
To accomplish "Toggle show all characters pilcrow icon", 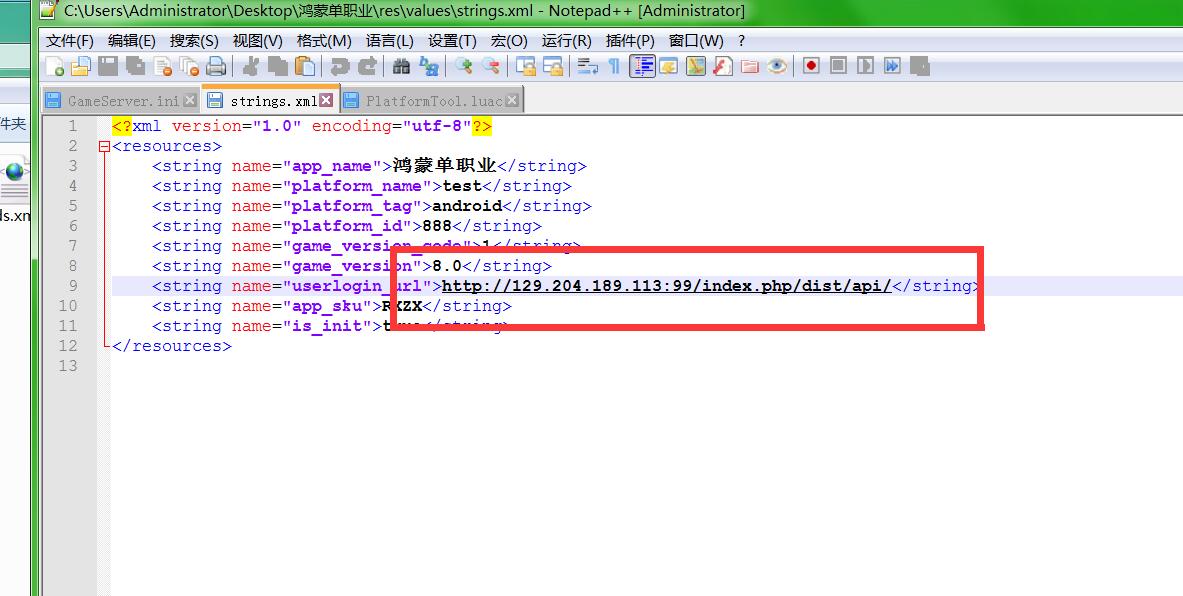I will coord(614,66).
